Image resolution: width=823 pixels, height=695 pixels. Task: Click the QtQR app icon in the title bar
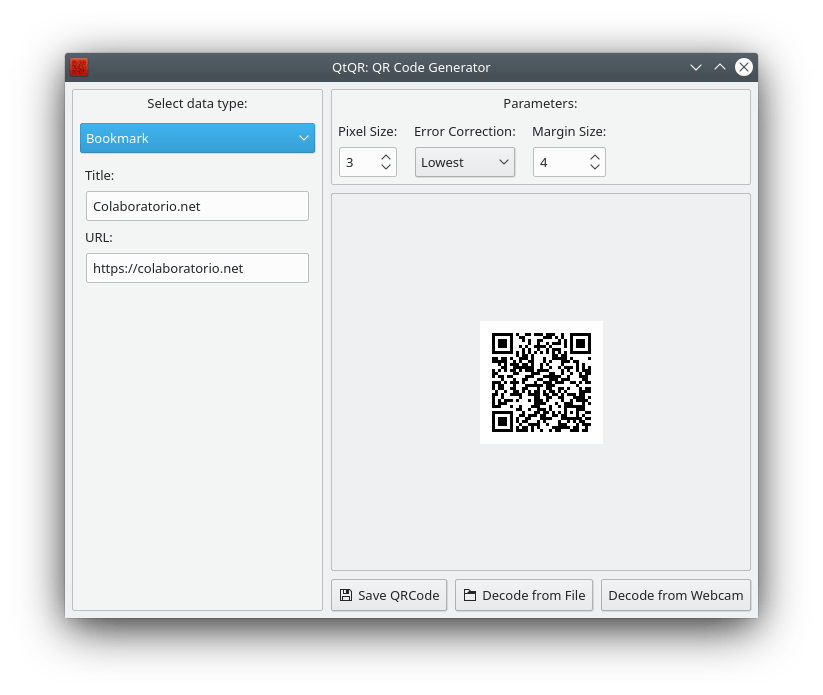point(79,67)
